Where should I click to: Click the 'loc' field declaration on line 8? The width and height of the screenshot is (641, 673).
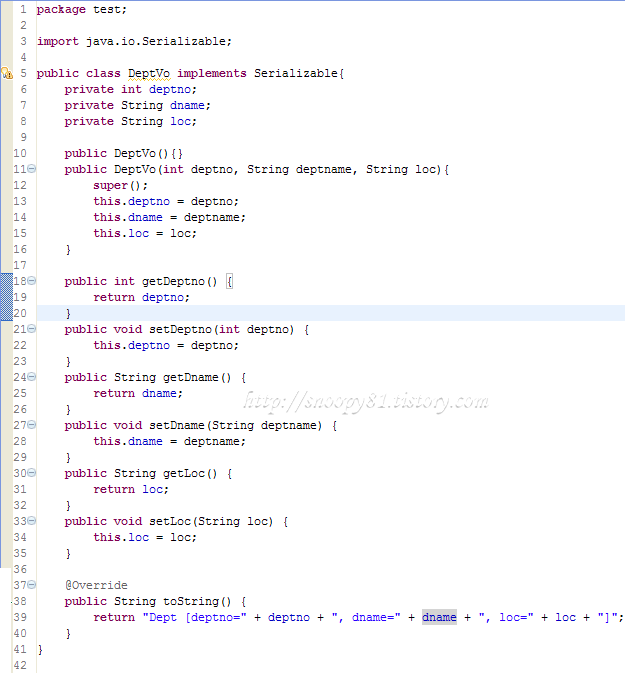[x=180, y=121]
